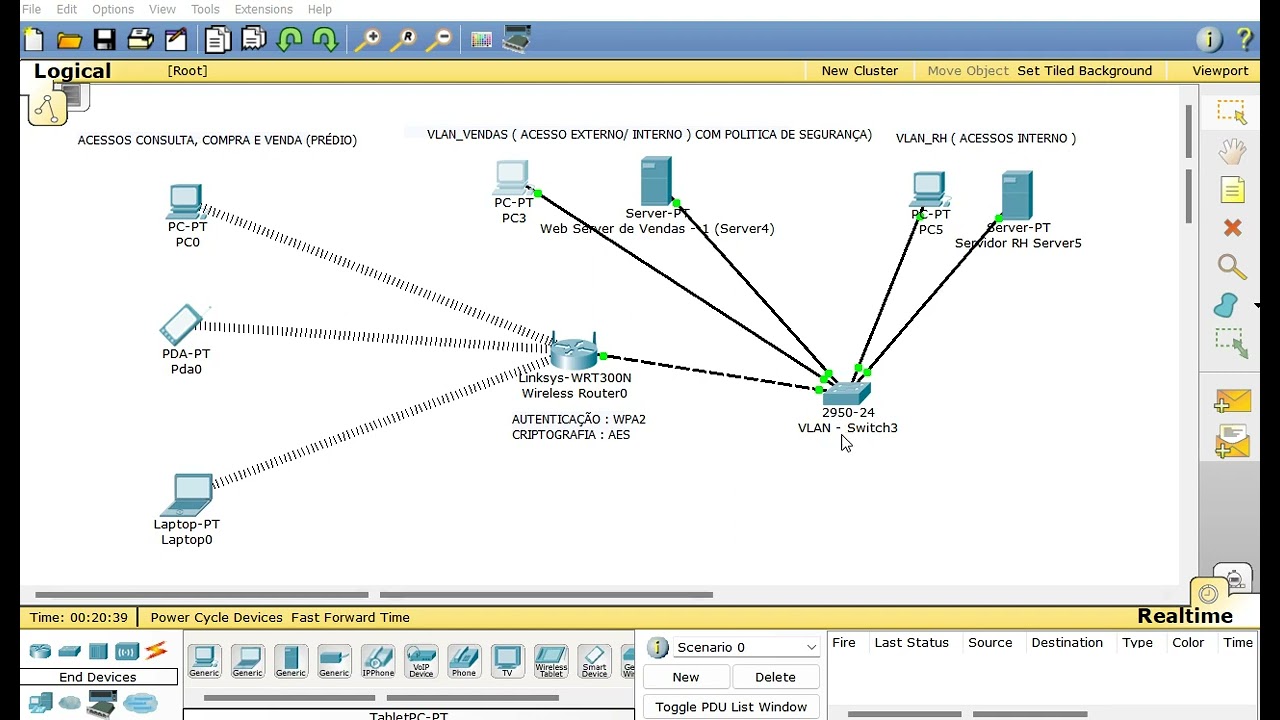This screenshot has height=720, width=1280.
Task: Click Fast Forward Time
Action: (351, 618)
